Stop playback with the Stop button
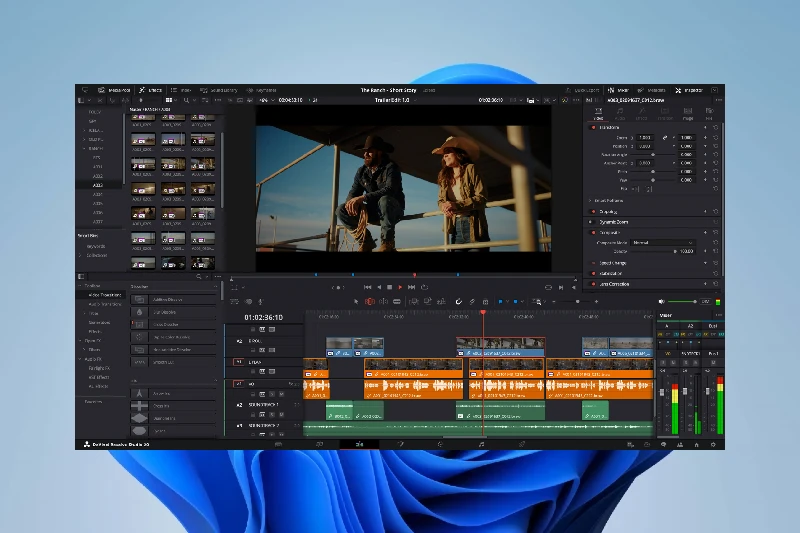 [389, 287]
